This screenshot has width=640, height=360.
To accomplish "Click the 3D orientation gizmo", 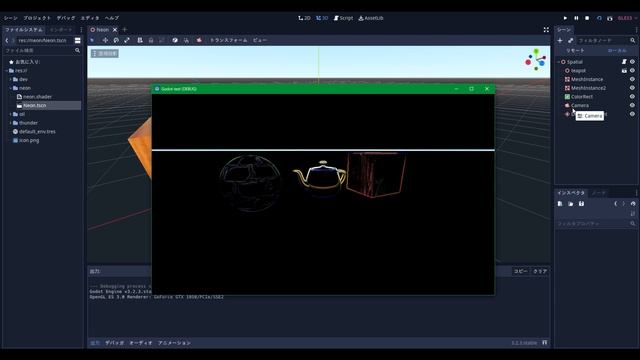I will 536,60.
